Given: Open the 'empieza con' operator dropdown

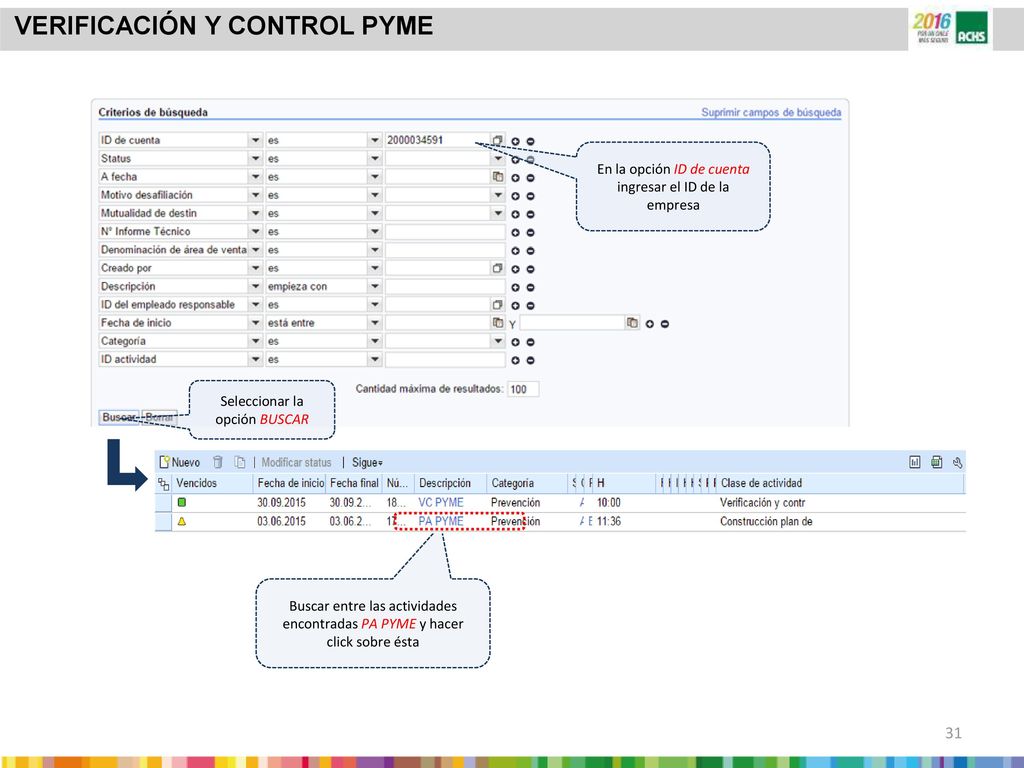Looking at the screenshot, I should point(374,287).
